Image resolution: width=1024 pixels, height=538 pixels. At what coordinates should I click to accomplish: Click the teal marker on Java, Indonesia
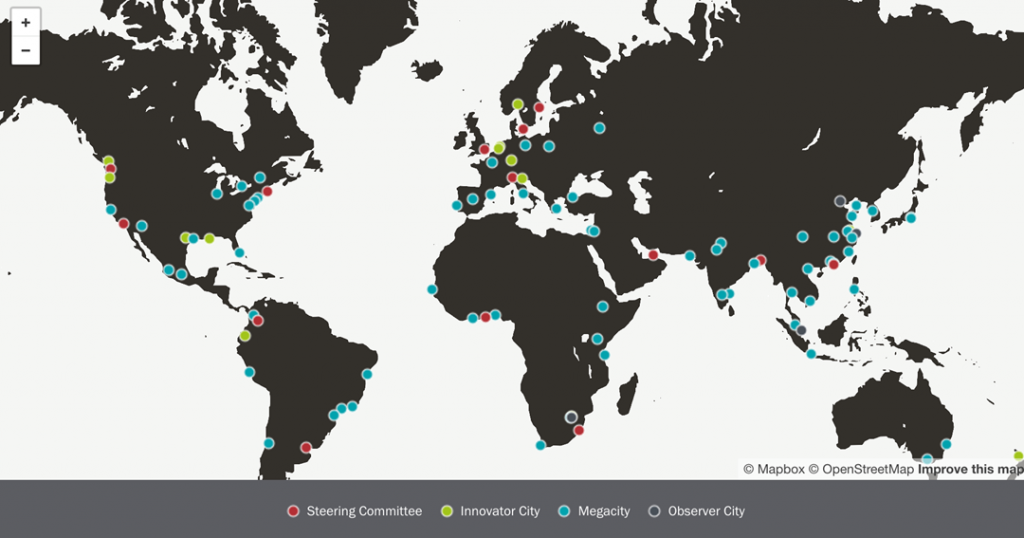point(811,354)
